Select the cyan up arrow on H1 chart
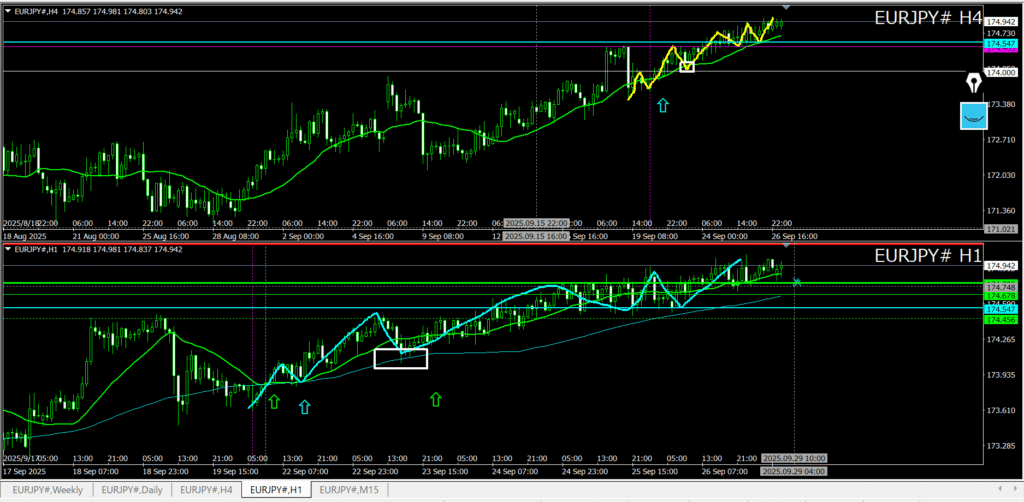1024x502 pixels. [304, 406]
